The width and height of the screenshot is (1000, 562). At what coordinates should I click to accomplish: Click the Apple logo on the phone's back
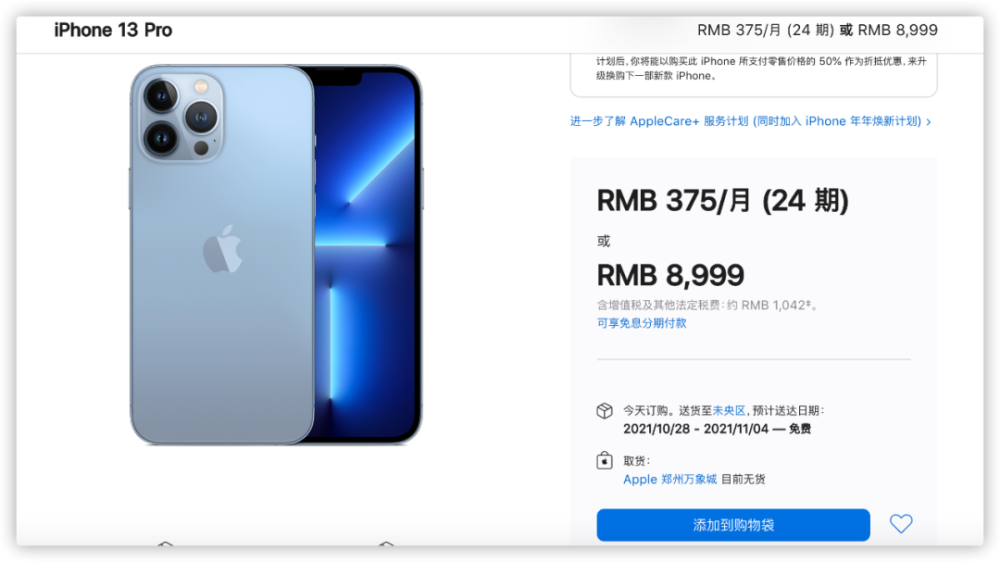click(223, 249)
